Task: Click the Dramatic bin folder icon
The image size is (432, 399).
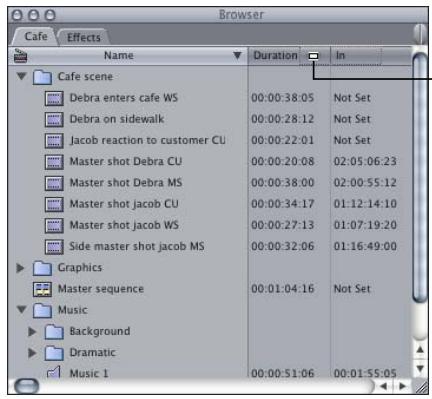Action: 54,353
